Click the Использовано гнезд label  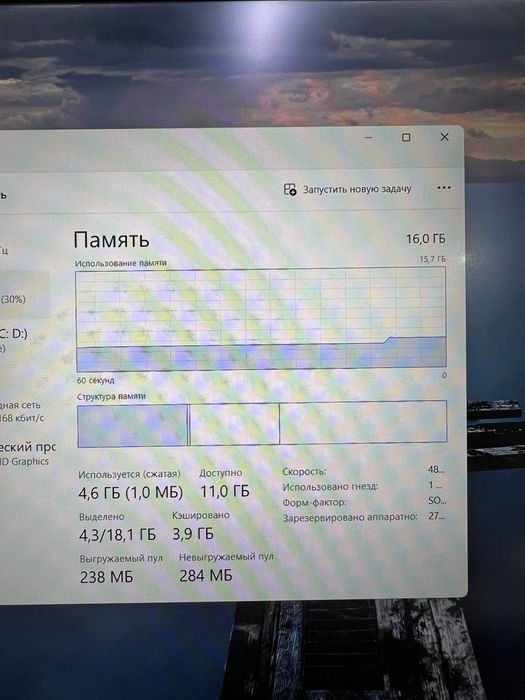coord(330,487)
